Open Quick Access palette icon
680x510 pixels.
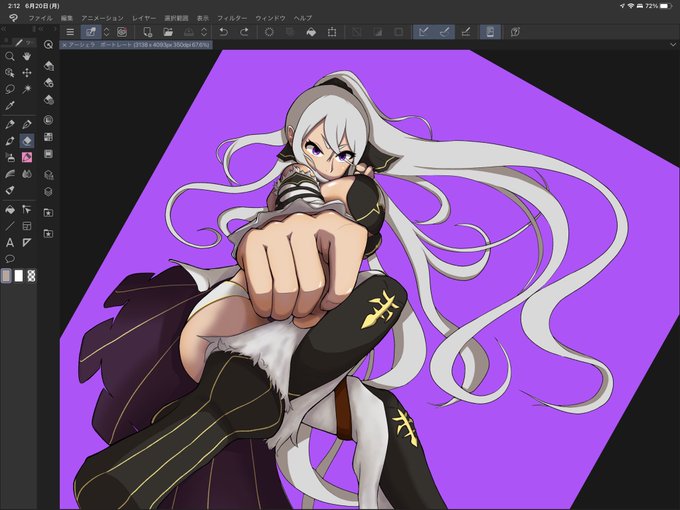[49, 44]
